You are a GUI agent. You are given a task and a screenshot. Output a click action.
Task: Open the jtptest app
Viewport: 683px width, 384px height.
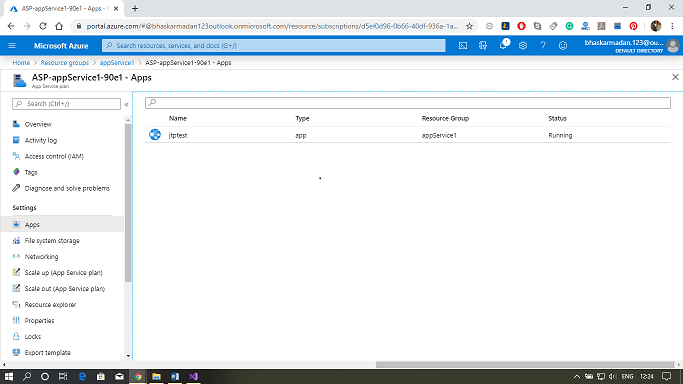(178, 135)
